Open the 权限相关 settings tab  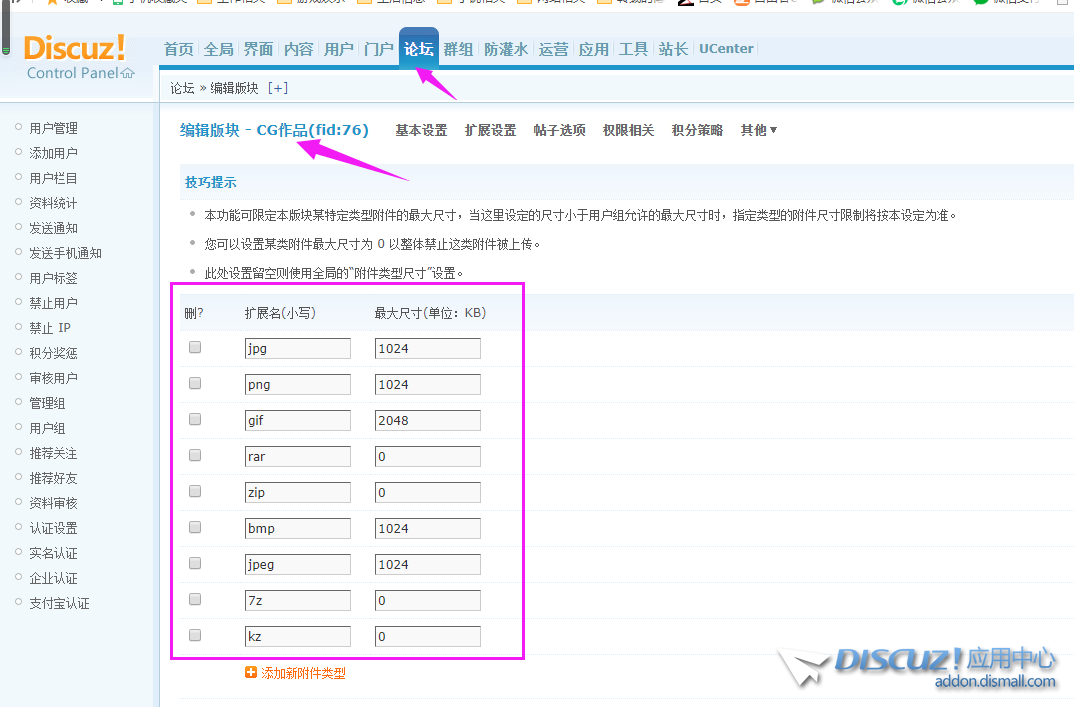pyautogui.click(x=628, y=130)
